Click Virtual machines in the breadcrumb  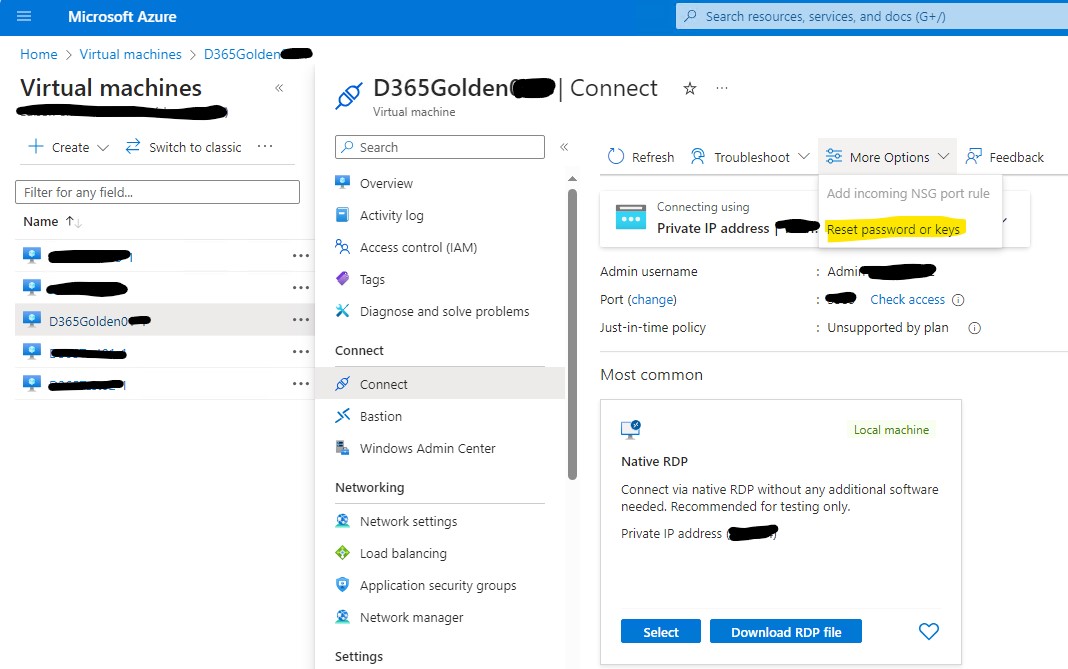131,55
